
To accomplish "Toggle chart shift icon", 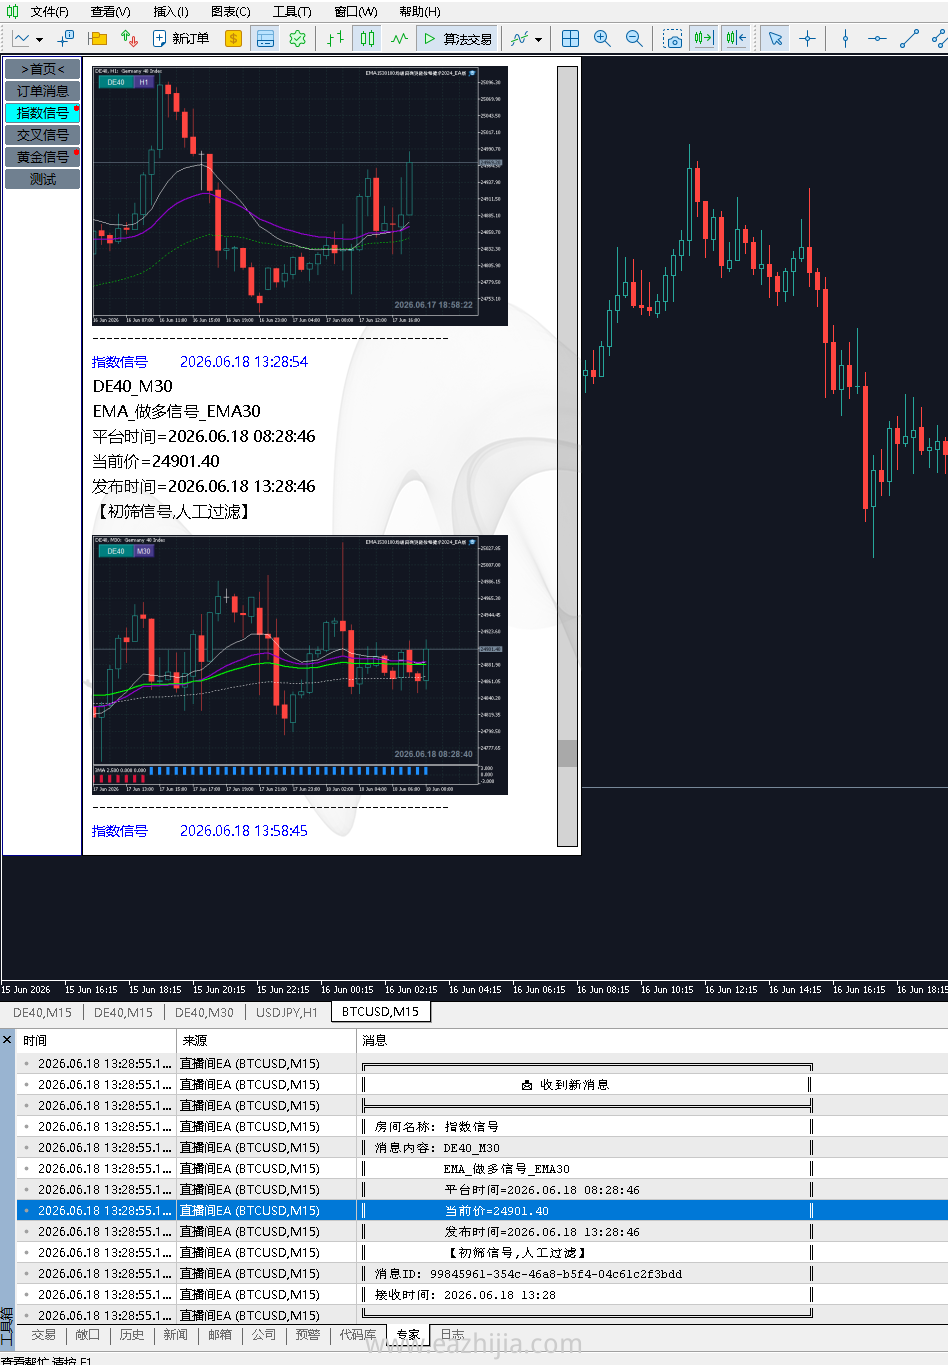I will point(736,38).
